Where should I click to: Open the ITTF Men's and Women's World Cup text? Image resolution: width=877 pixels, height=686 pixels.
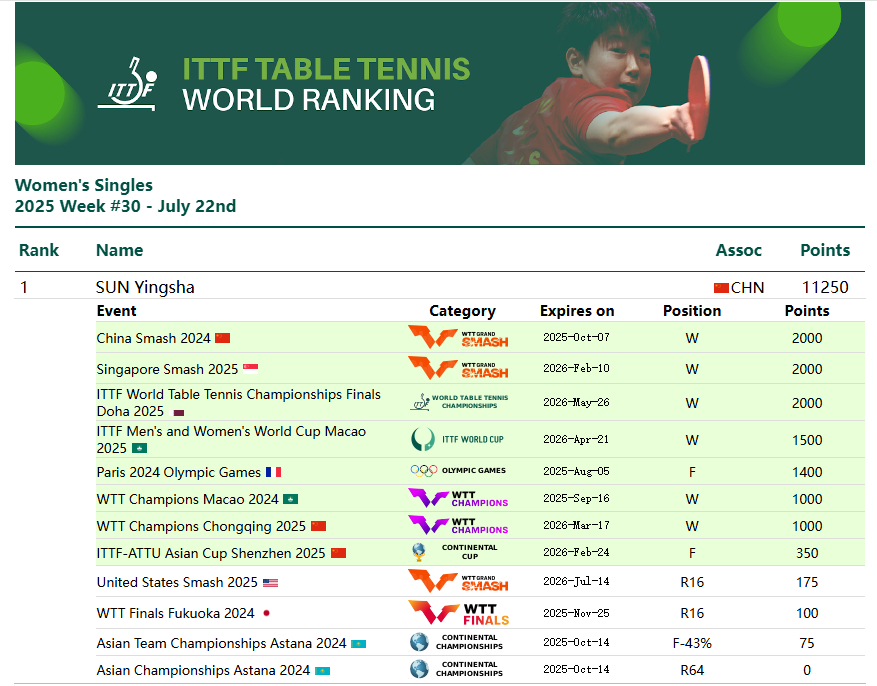pyautogui.click(x=231, y=439)
